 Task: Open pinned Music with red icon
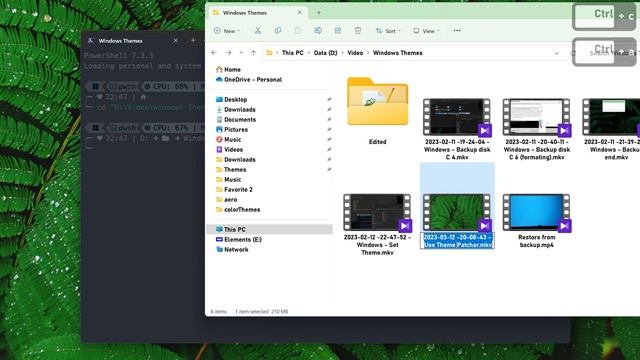click(x=229, y=140)
